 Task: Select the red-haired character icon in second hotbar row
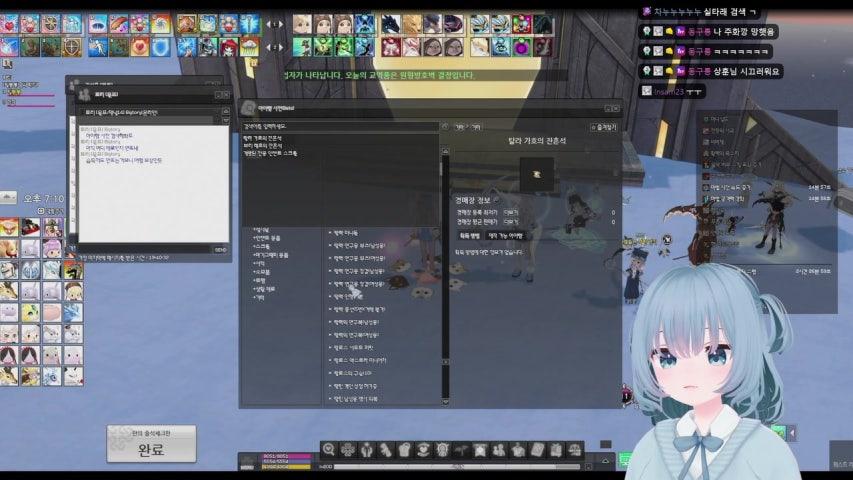point(228,47)
